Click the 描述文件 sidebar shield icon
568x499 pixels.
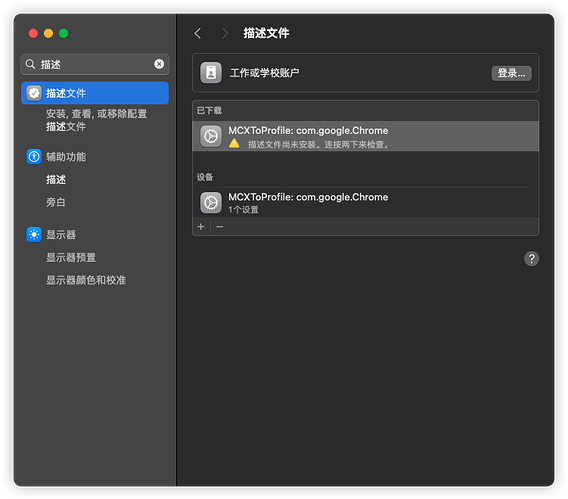(34, 93)
